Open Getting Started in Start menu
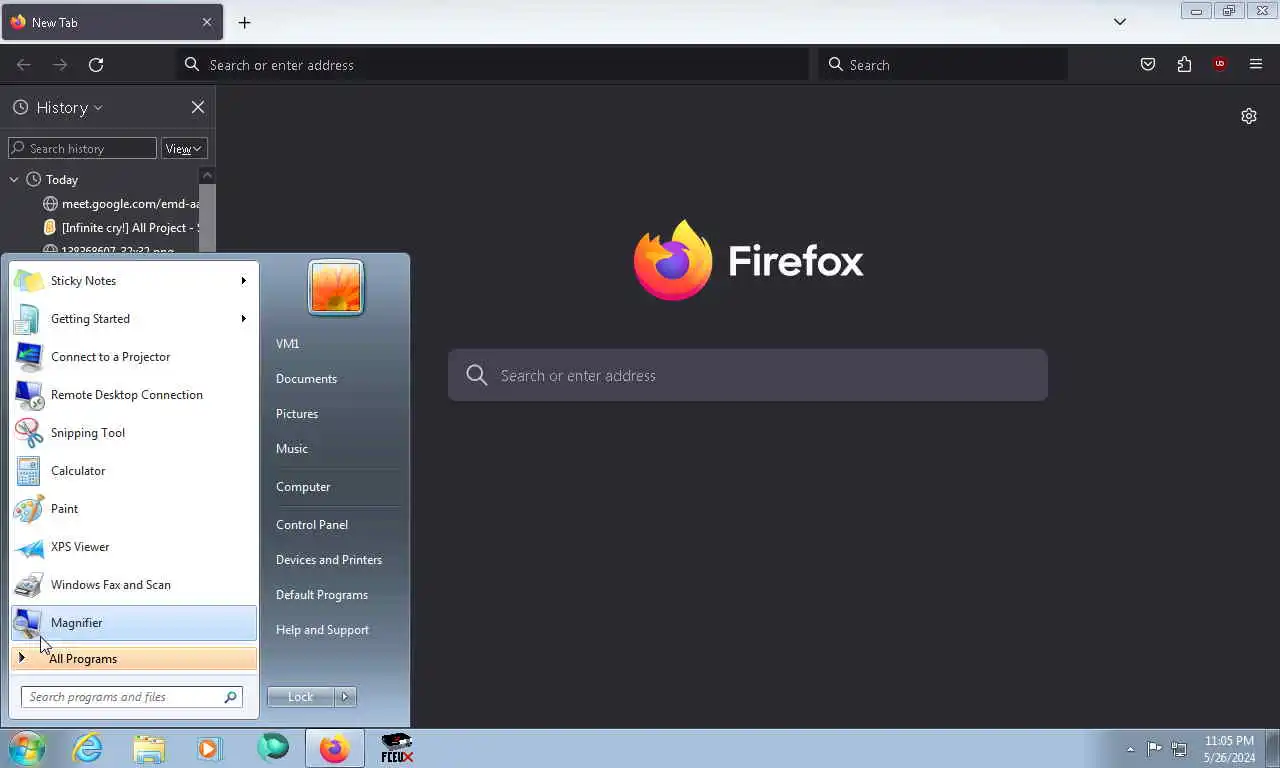This screenshot has width=1280, height=768. (133, 319)
